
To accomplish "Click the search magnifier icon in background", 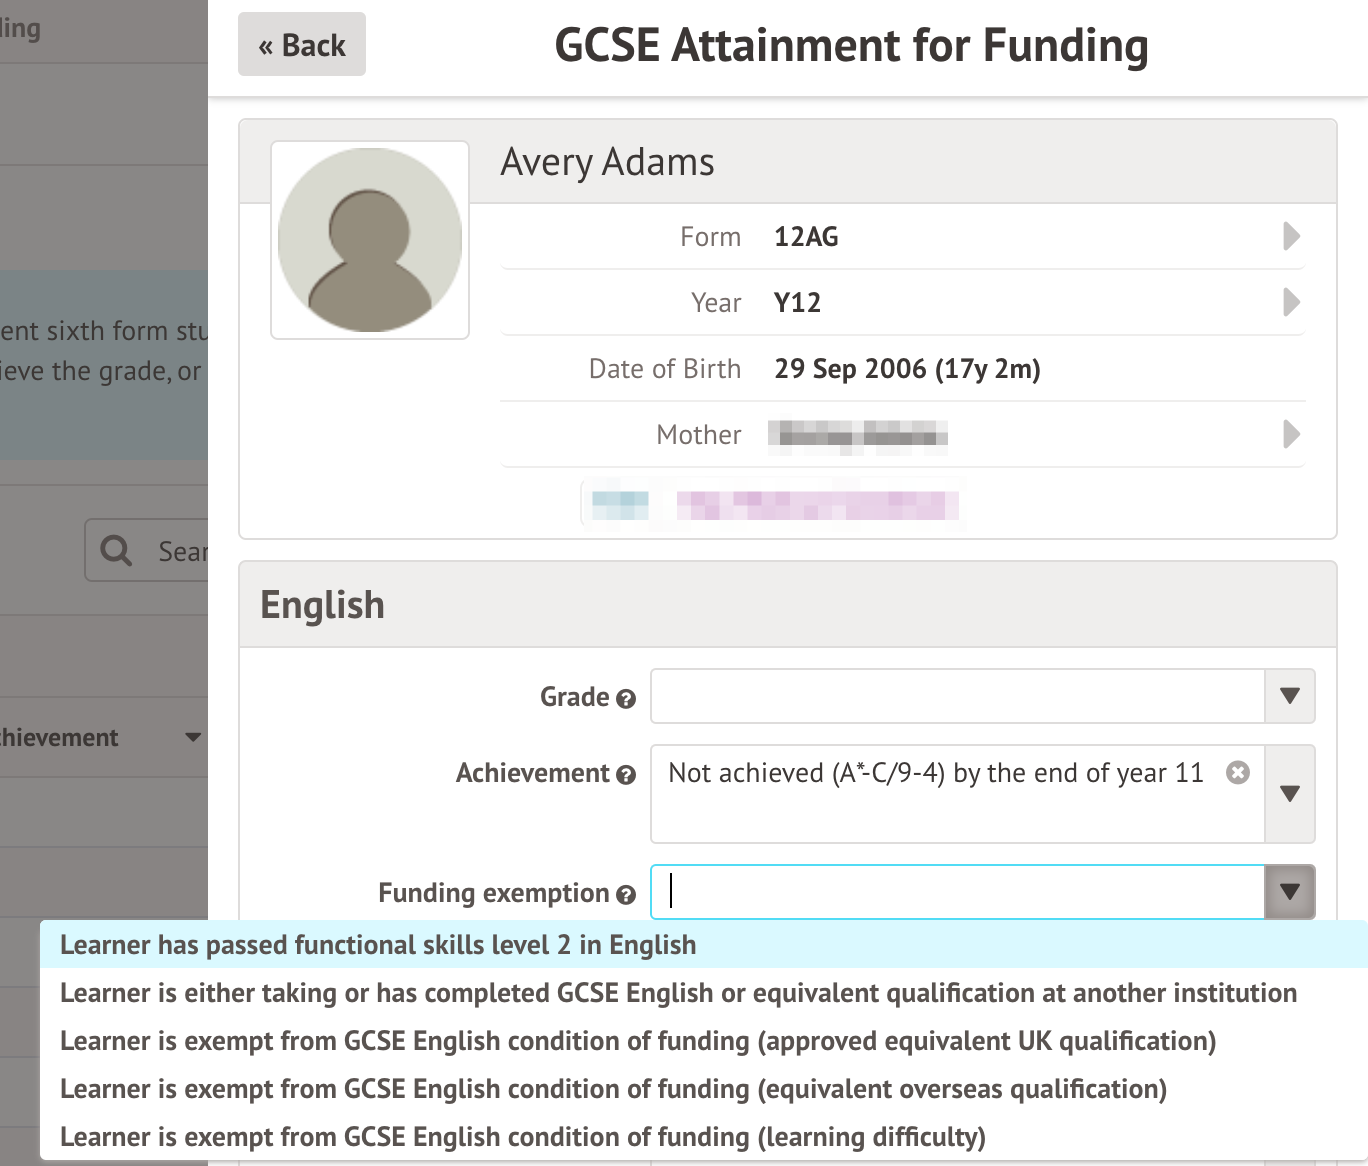I will click(117, 550).
